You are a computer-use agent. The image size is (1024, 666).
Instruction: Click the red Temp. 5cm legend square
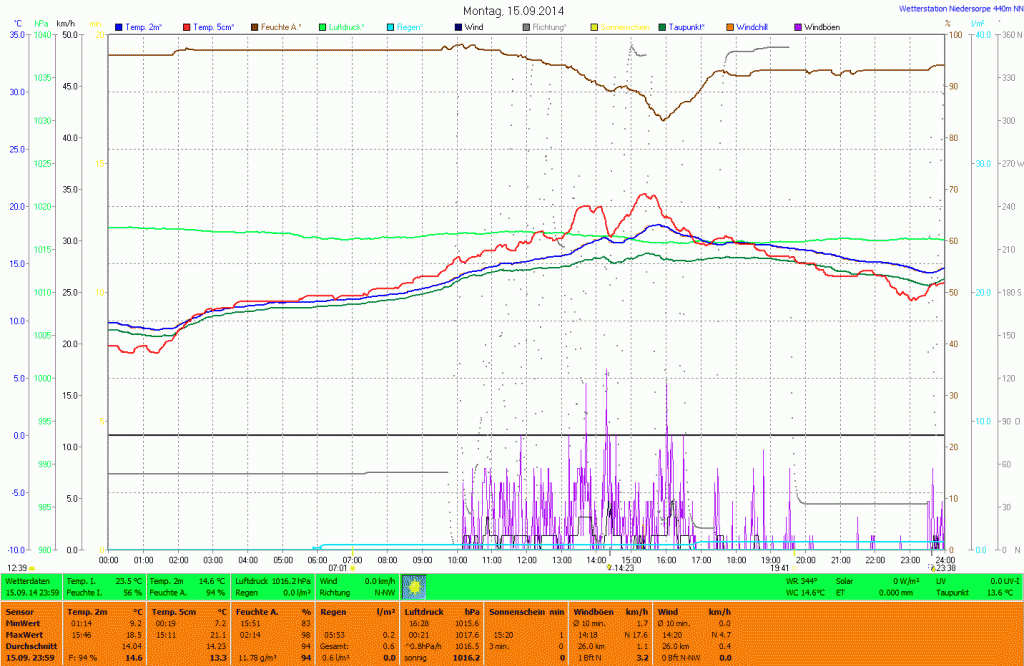(x=187, y=25)
